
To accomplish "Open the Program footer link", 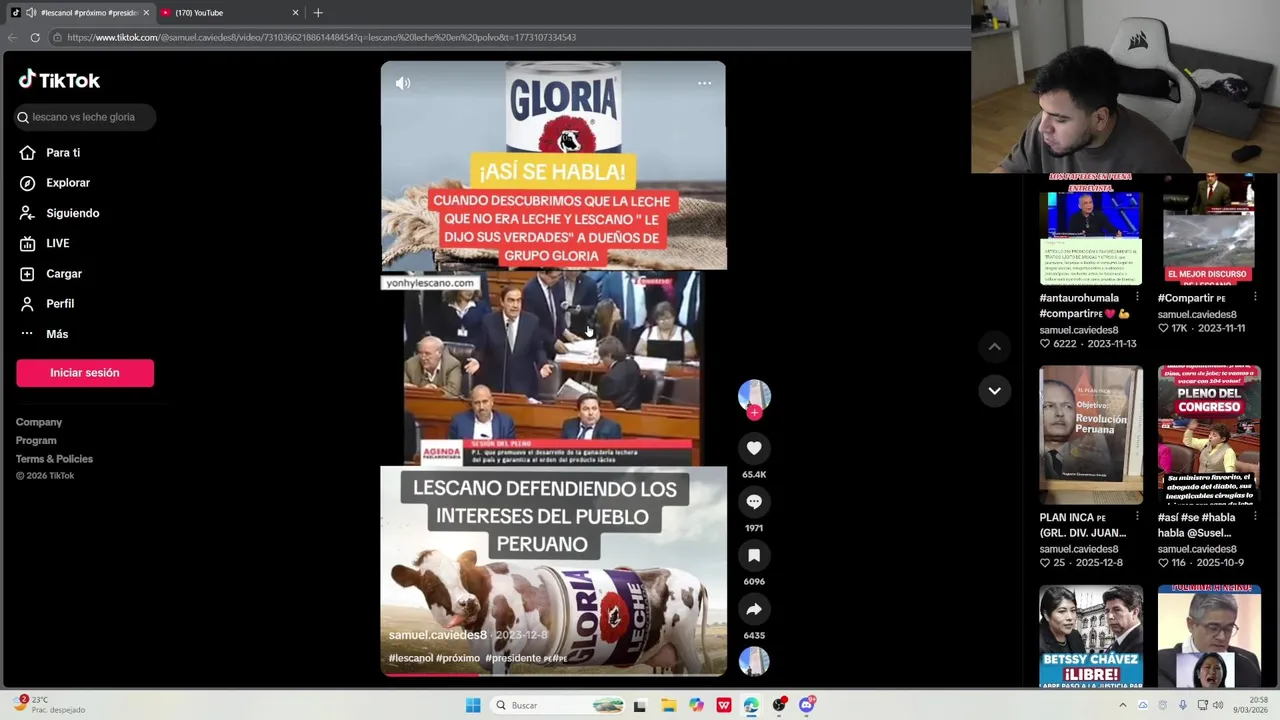I will tap(36, 440).
